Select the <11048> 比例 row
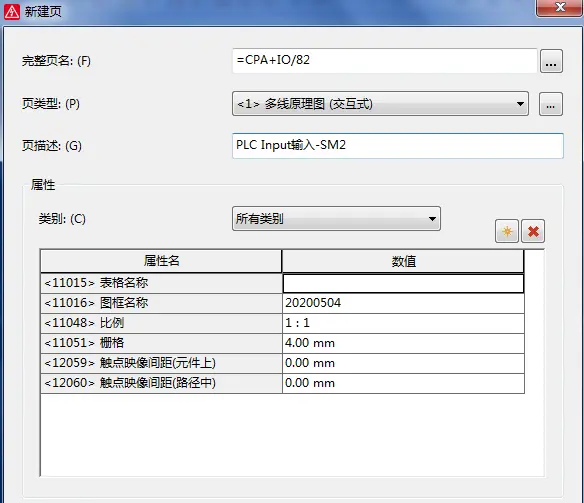 [161, 323]
